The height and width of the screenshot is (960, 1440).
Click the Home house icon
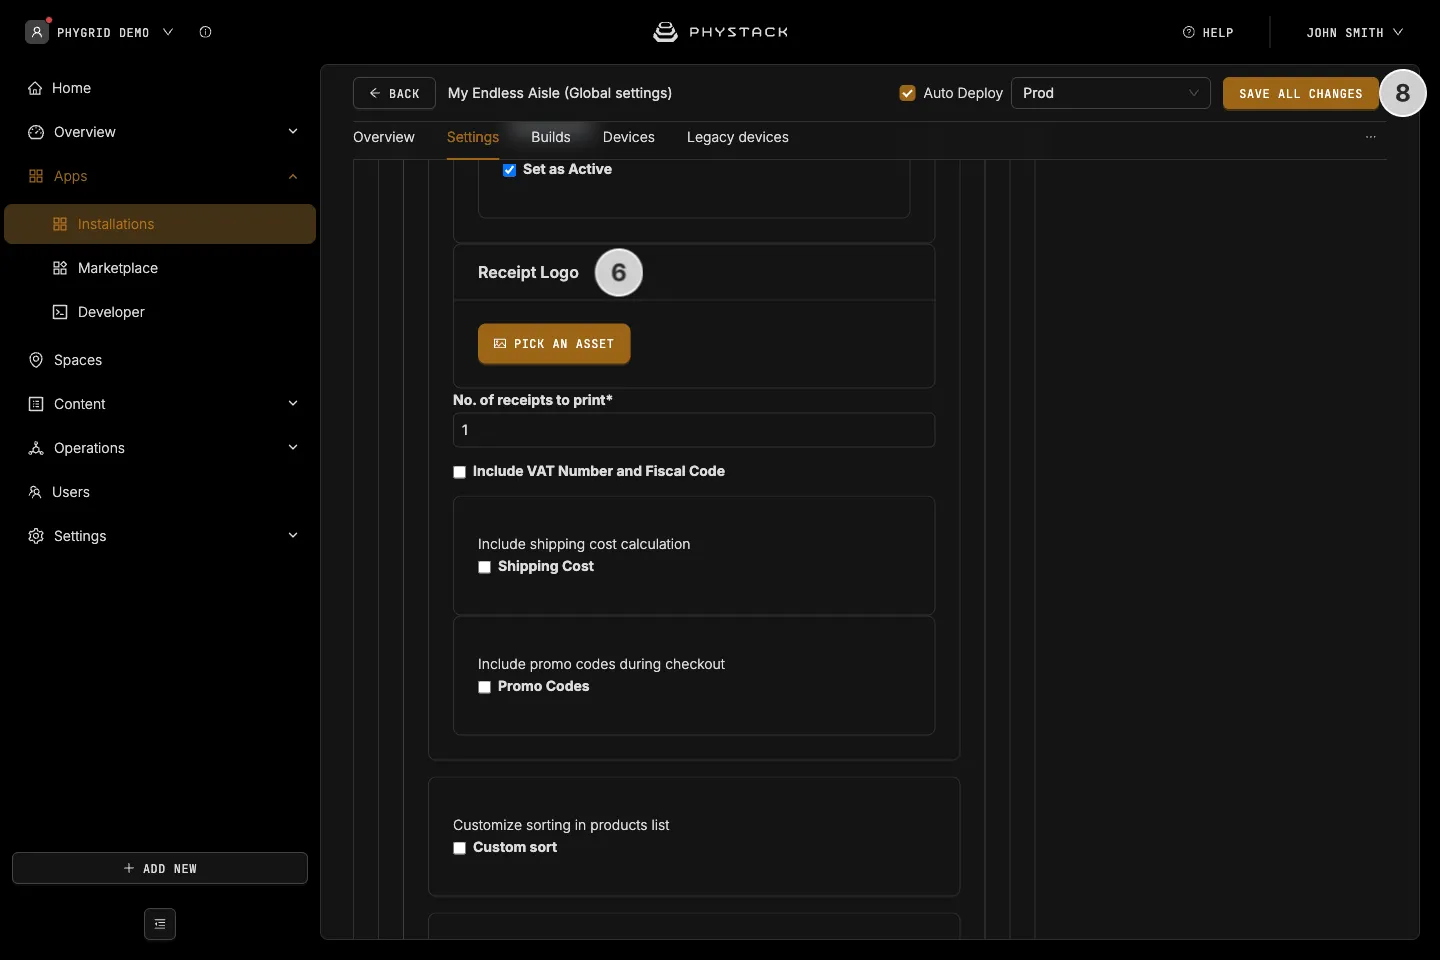[x=35, y=88]
